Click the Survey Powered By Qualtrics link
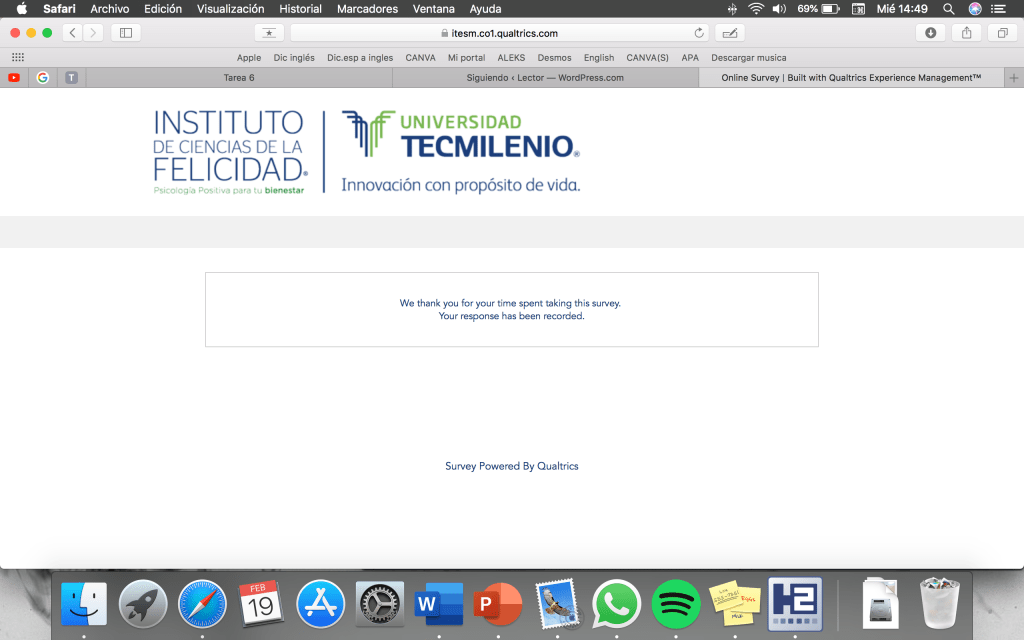The image size is (1024, 640). click(x=511, y=466)
